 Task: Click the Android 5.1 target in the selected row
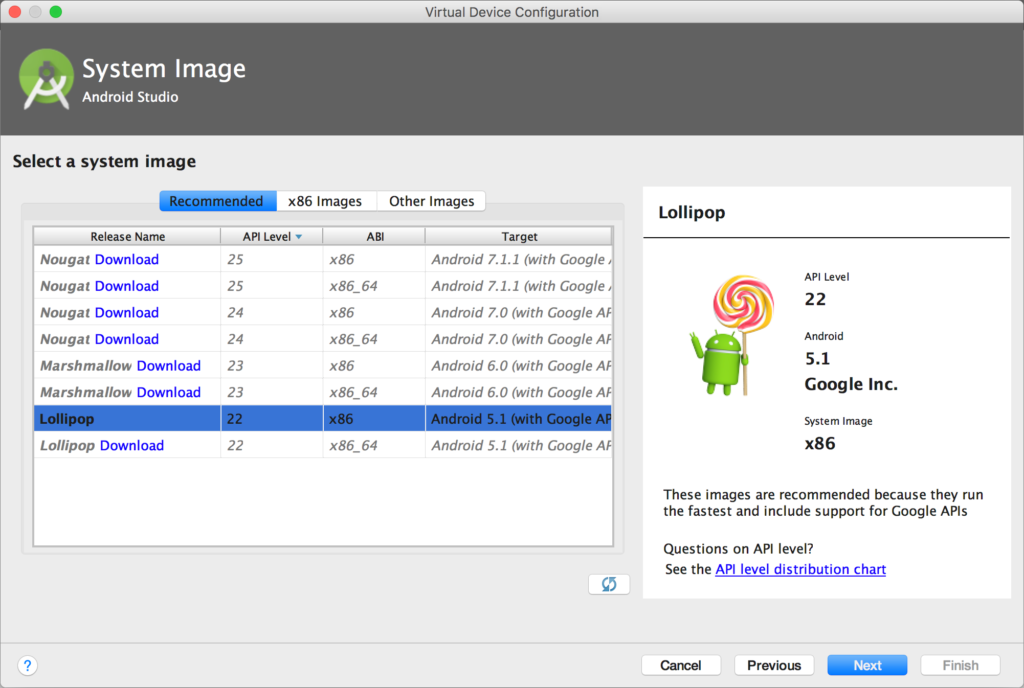click(519, 418)
